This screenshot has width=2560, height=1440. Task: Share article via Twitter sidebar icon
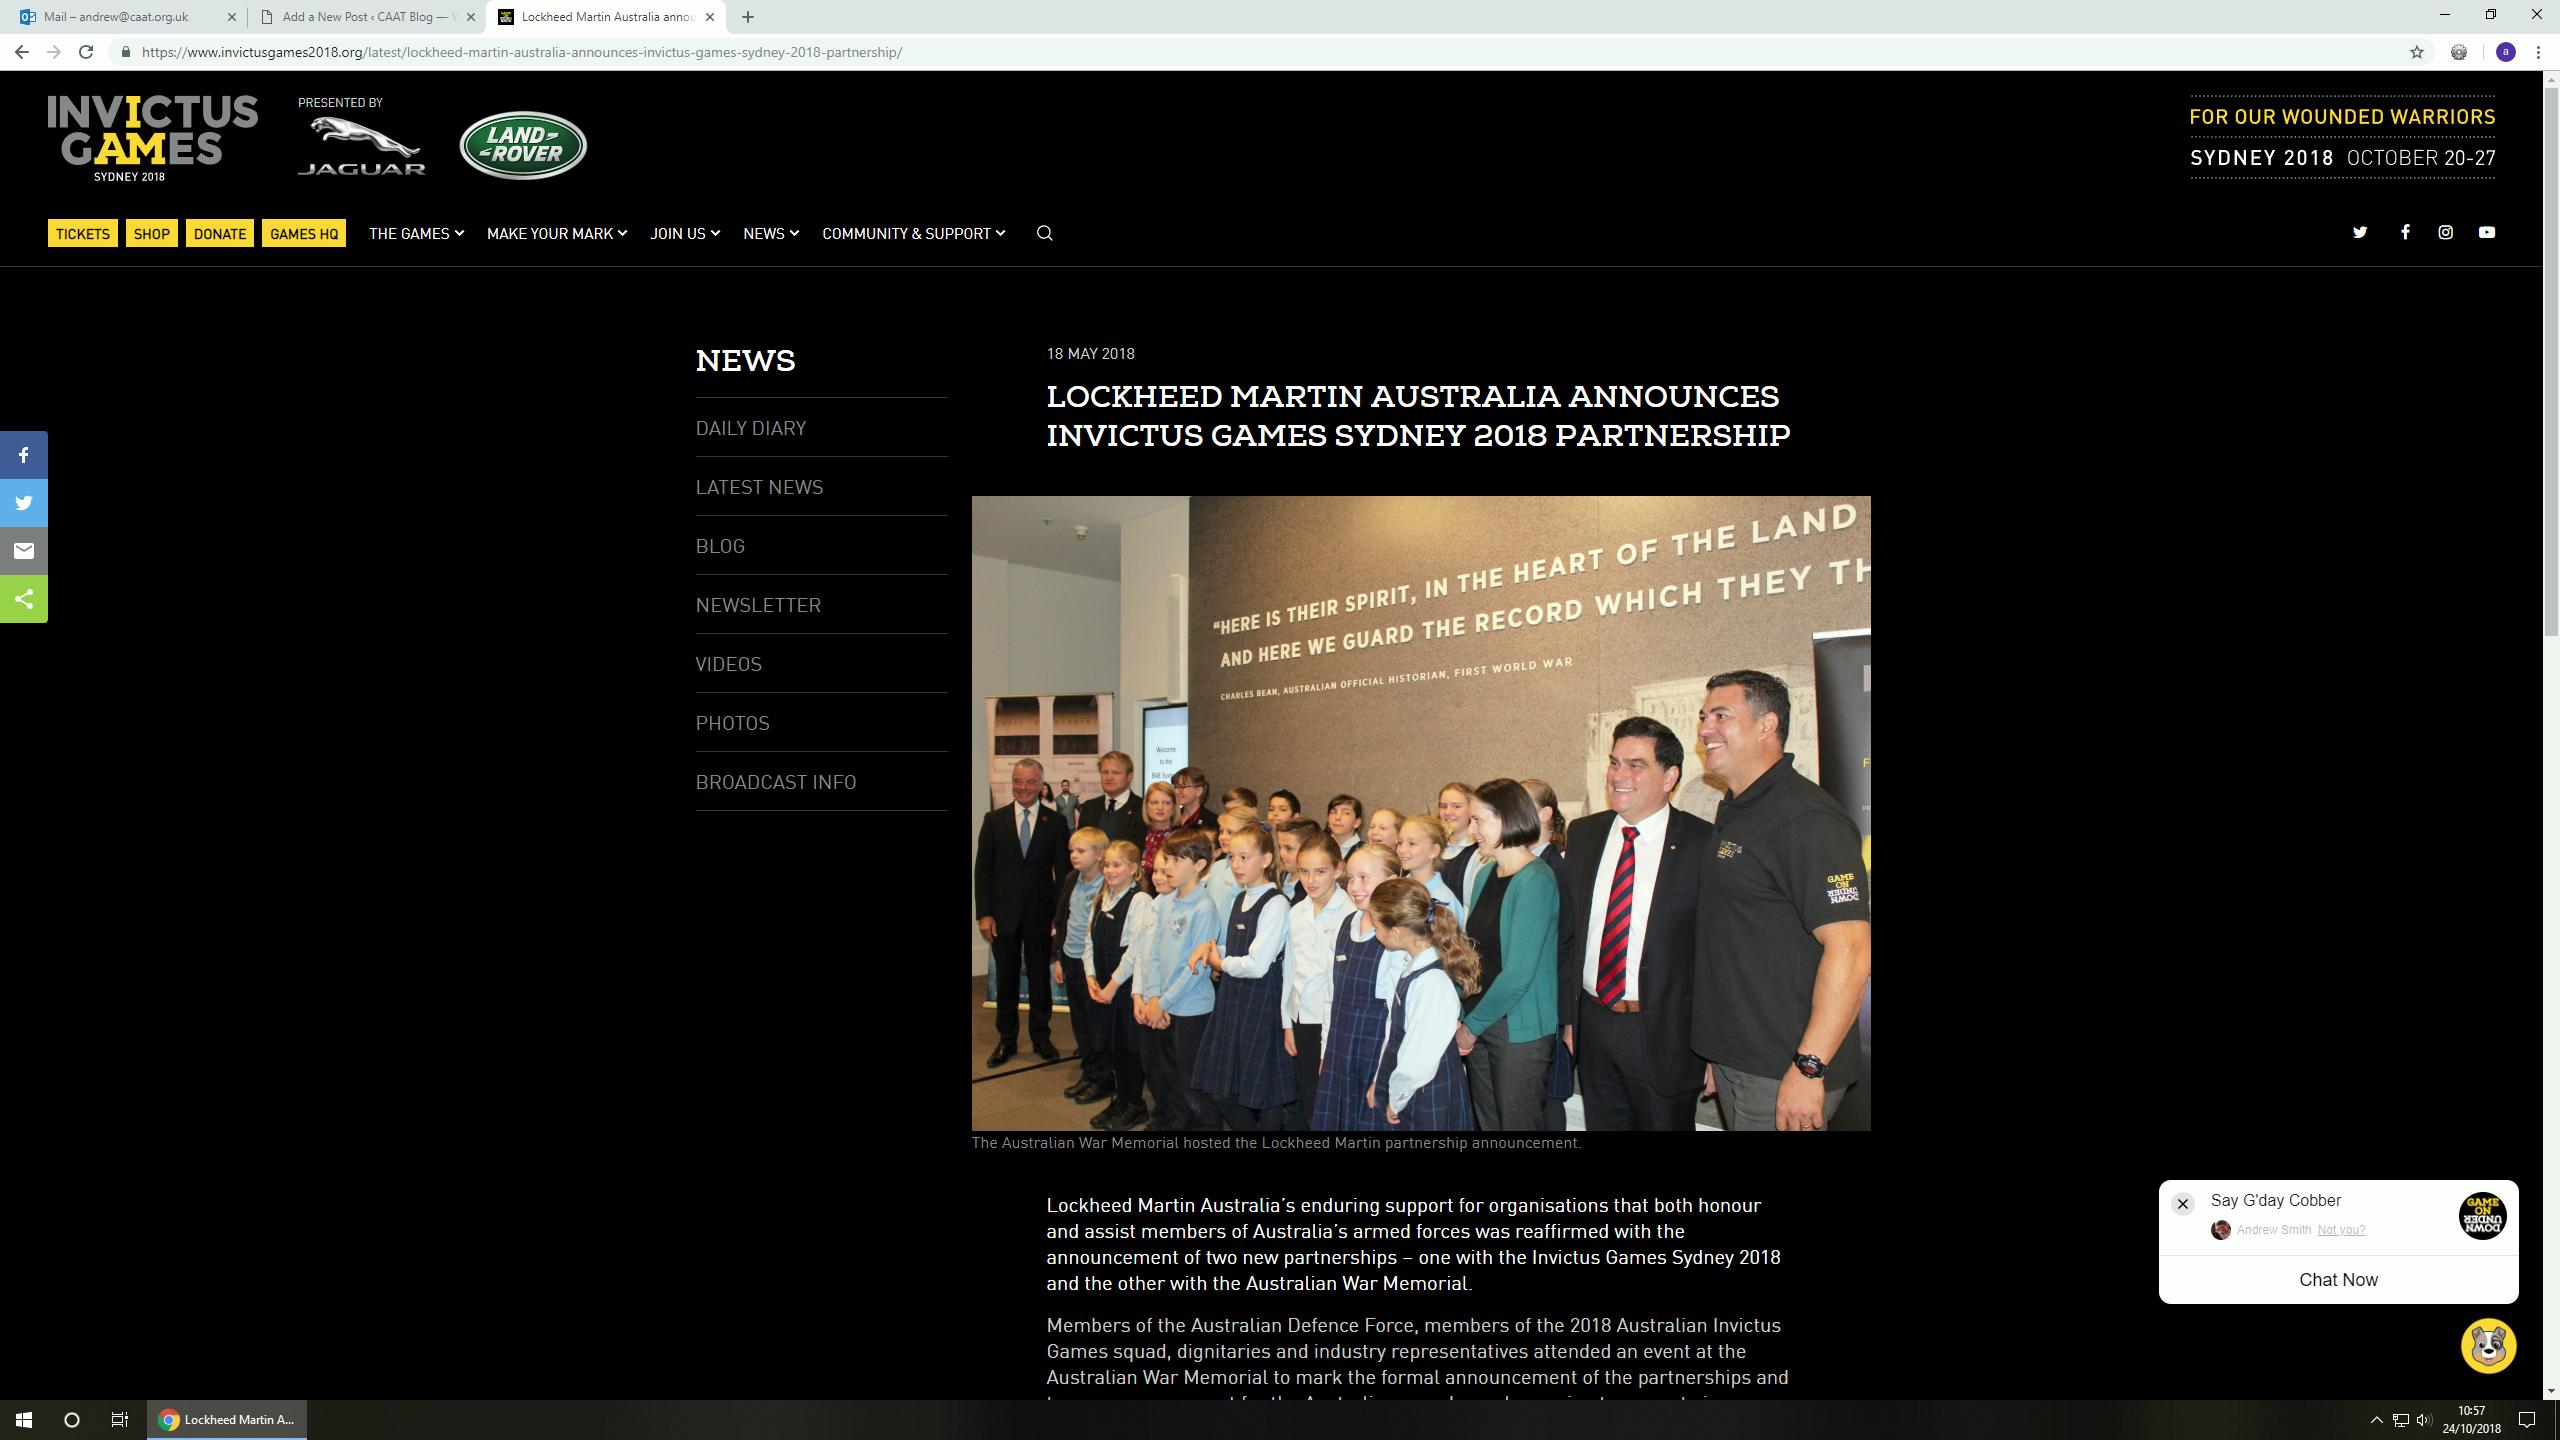click(24, 503)
